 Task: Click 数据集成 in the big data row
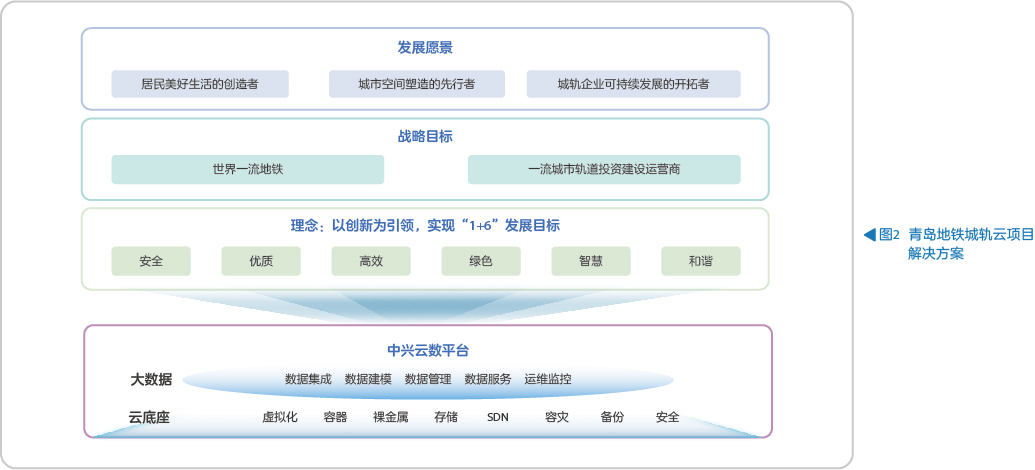[308, 380]
